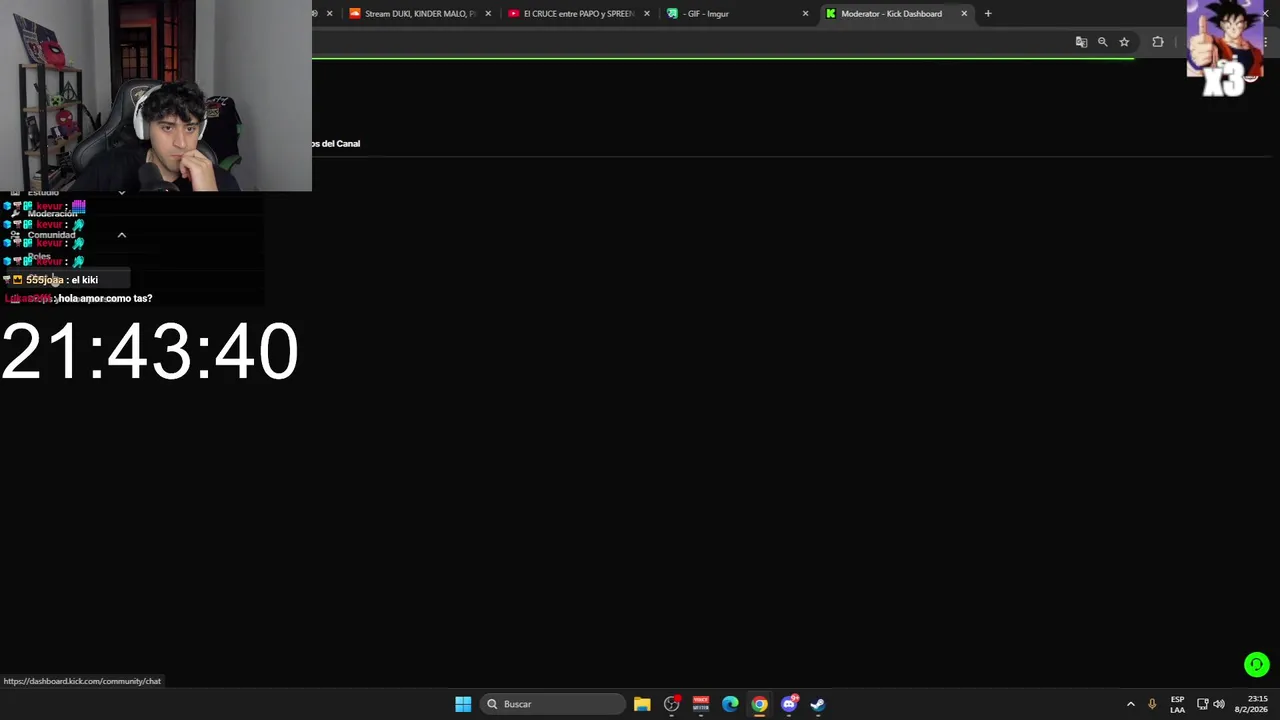Open the Windows Start menu
1280x720 pixels.
pyautogui.click(x=463, y=704)
